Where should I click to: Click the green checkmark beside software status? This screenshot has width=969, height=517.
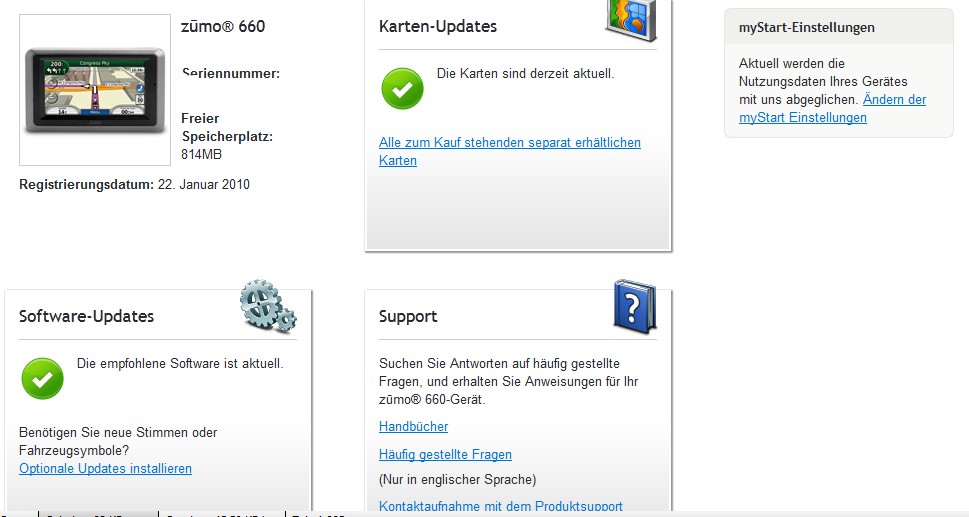click(43, 378)
